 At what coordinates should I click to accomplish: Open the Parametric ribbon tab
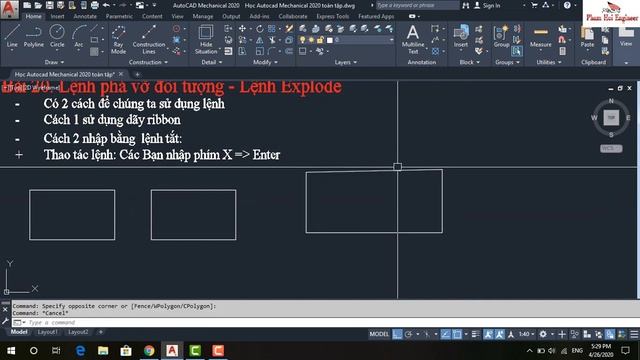119,16
